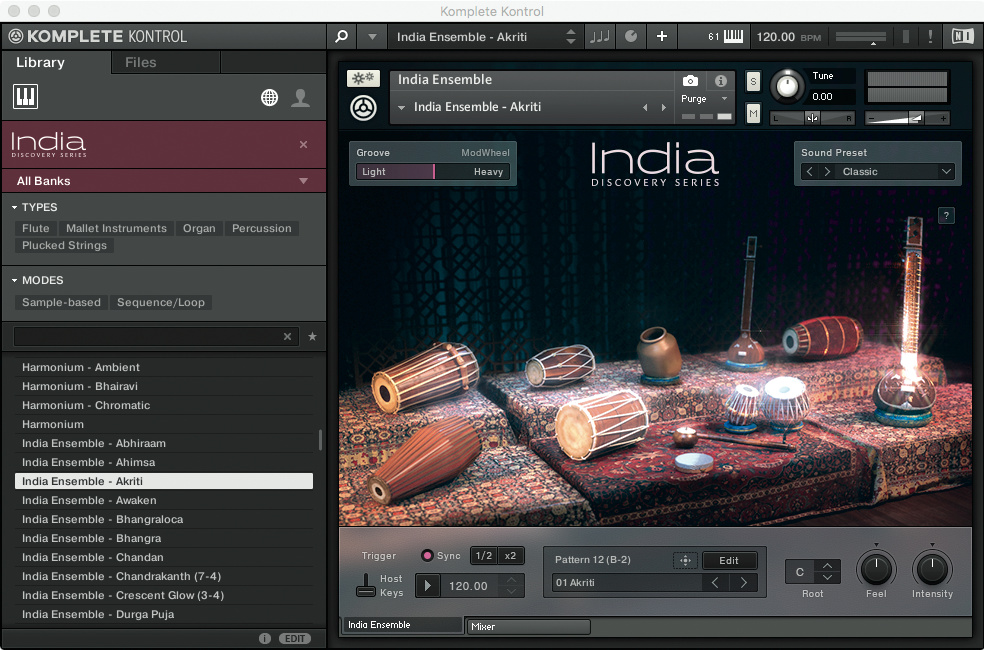Open factory content globe icon

(269, 97)
